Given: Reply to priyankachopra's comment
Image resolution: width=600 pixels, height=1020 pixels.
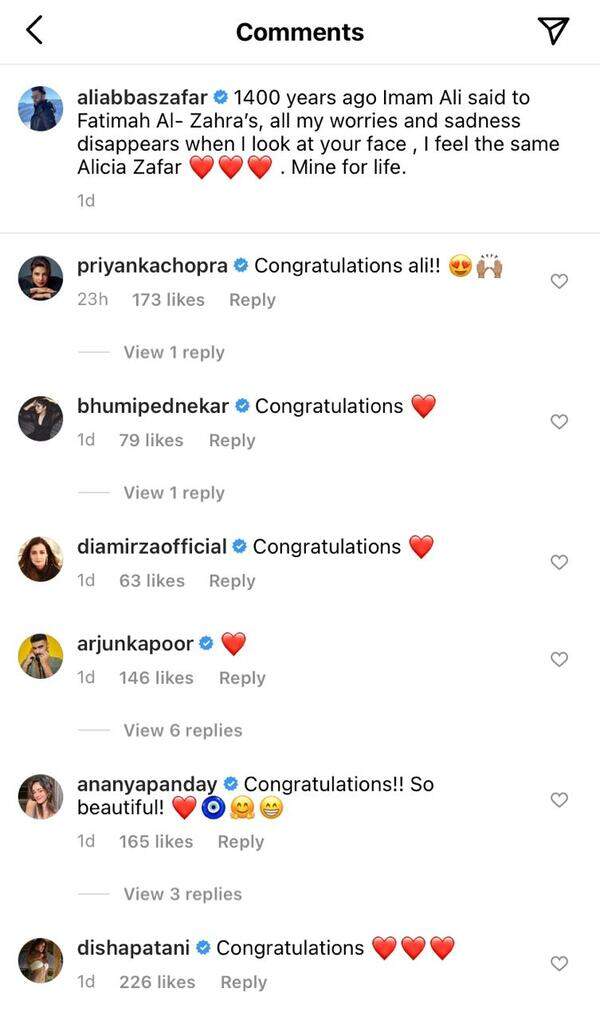Looking at the screenshot, I should coord(252,300).
